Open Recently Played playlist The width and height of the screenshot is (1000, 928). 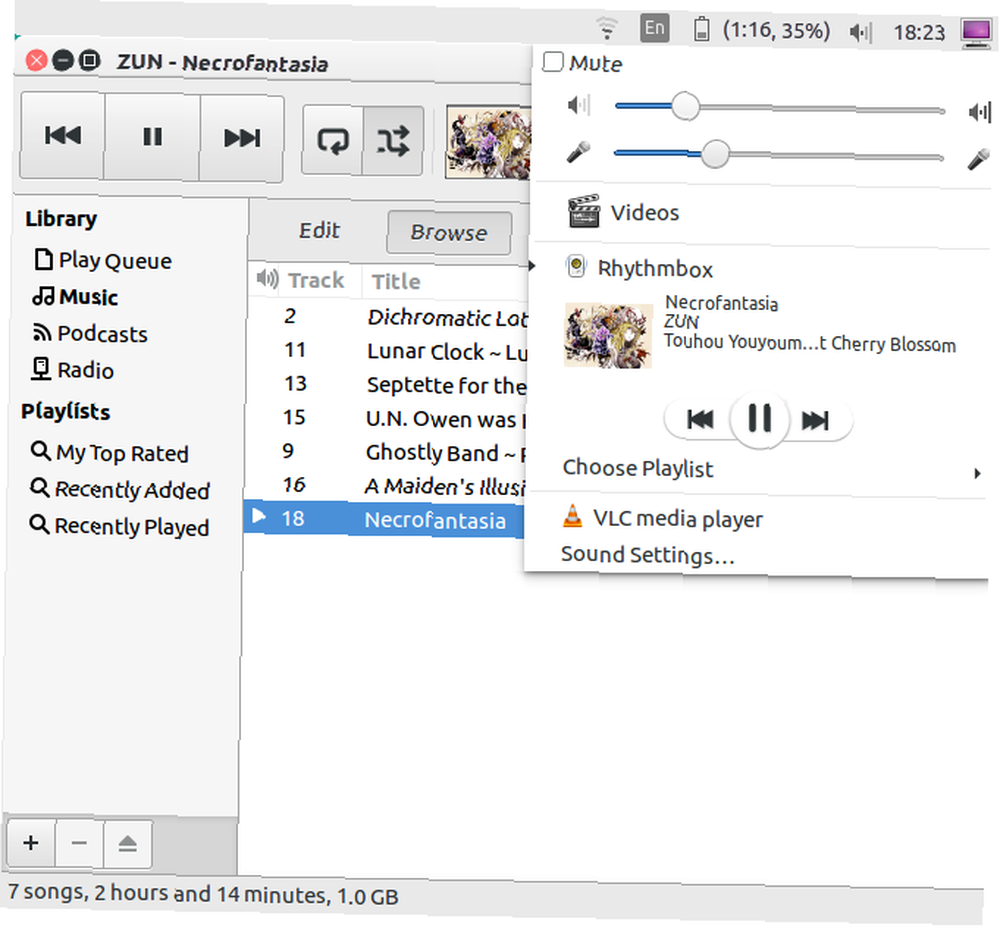pyautogui.click(x=119, y=526)
